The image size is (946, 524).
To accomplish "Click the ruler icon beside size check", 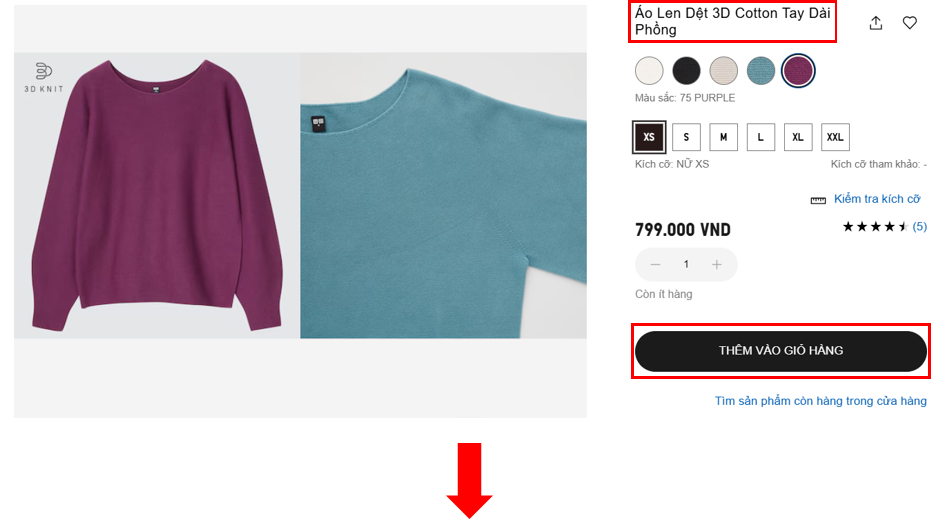I will (x=818, y=200).
